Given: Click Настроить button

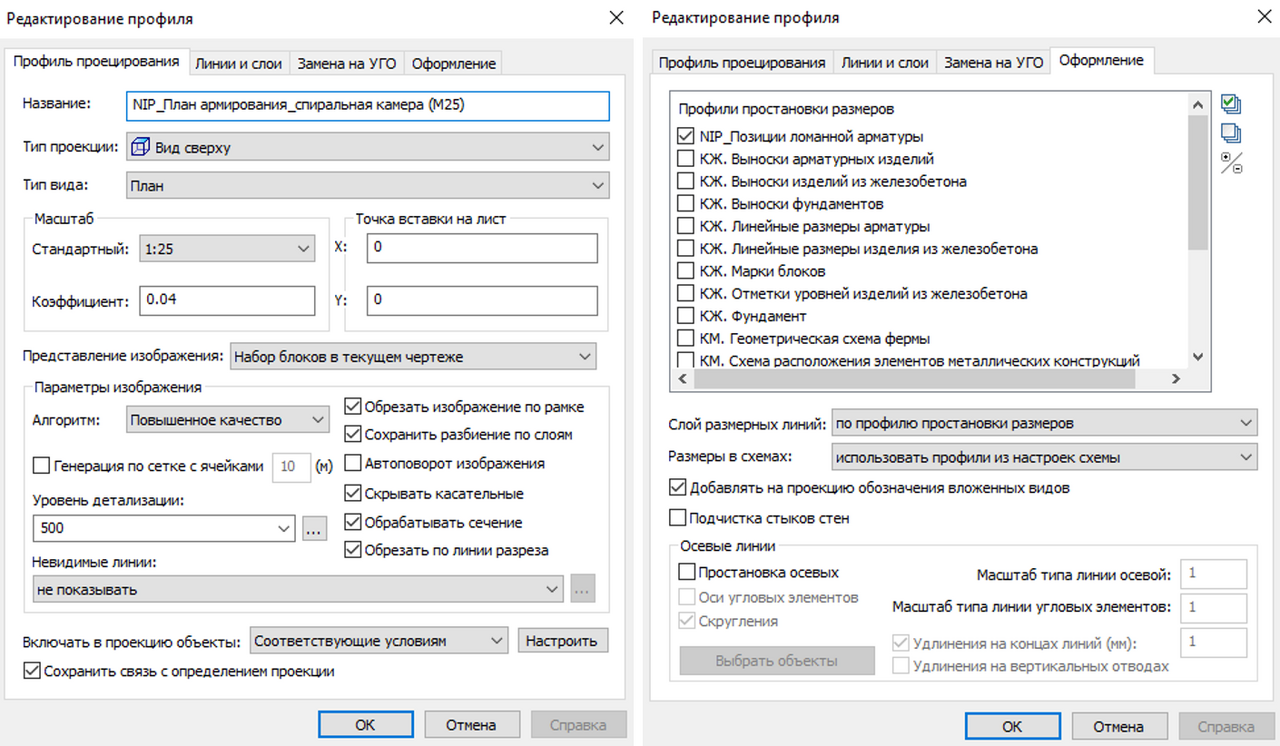Looking at the screenshot, I should [x=562, y=641].
